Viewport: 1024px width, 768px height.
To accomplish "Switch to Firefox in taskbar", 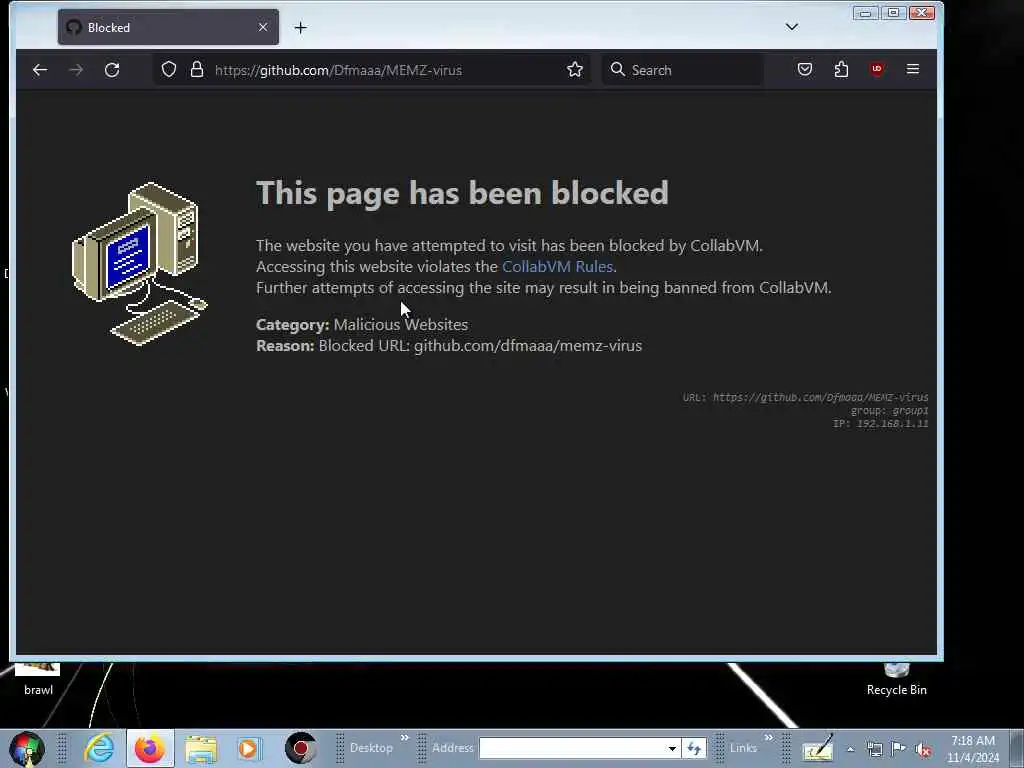I will [150, 748].
